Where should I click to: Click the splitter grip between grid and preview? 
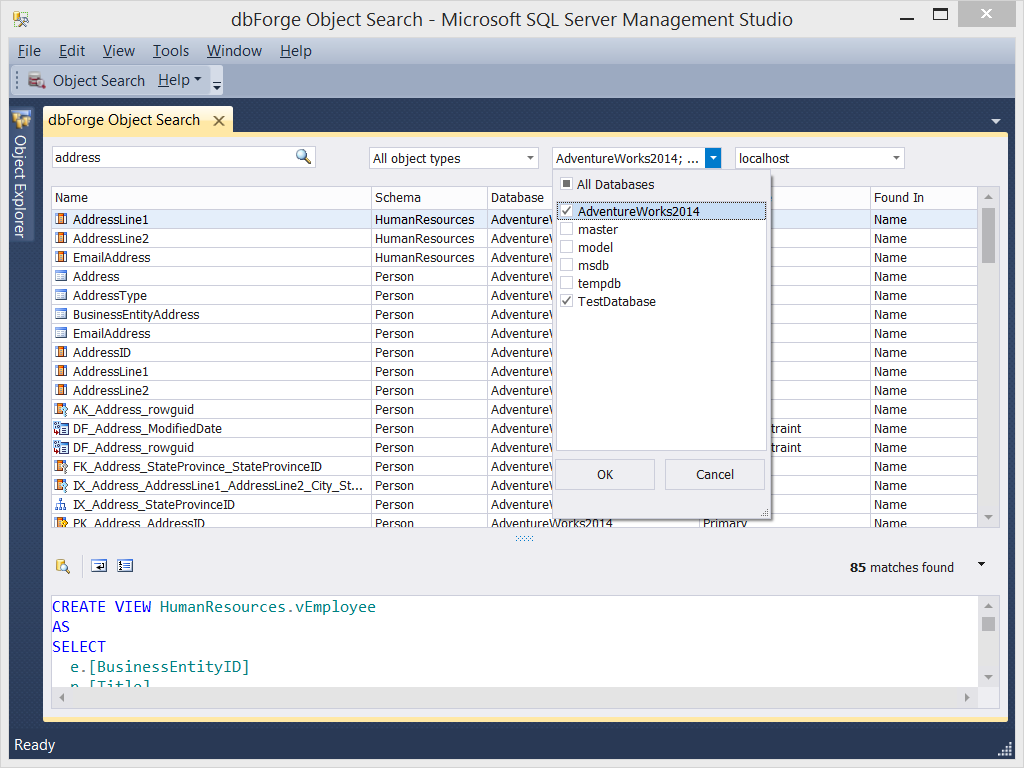click(x=524, y=539)
